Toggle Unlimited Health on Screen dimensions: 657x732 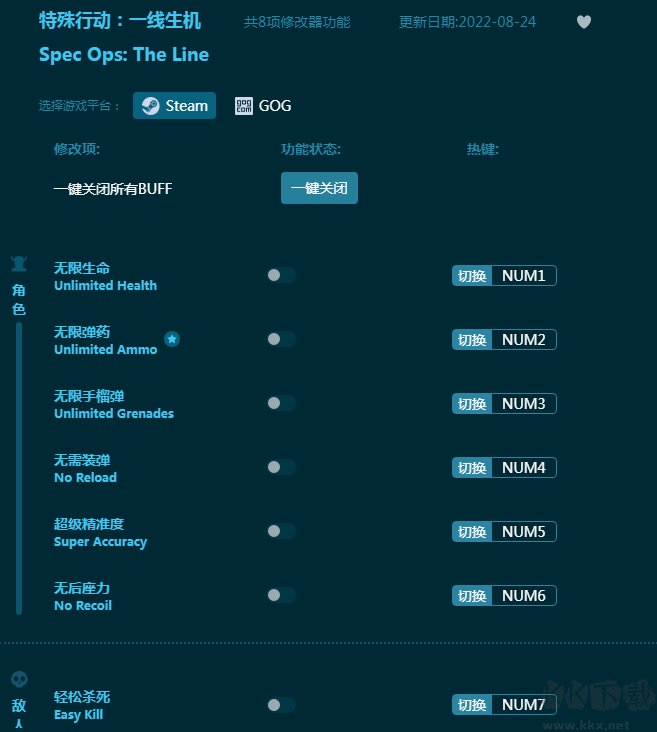click(x=281, y=276)
